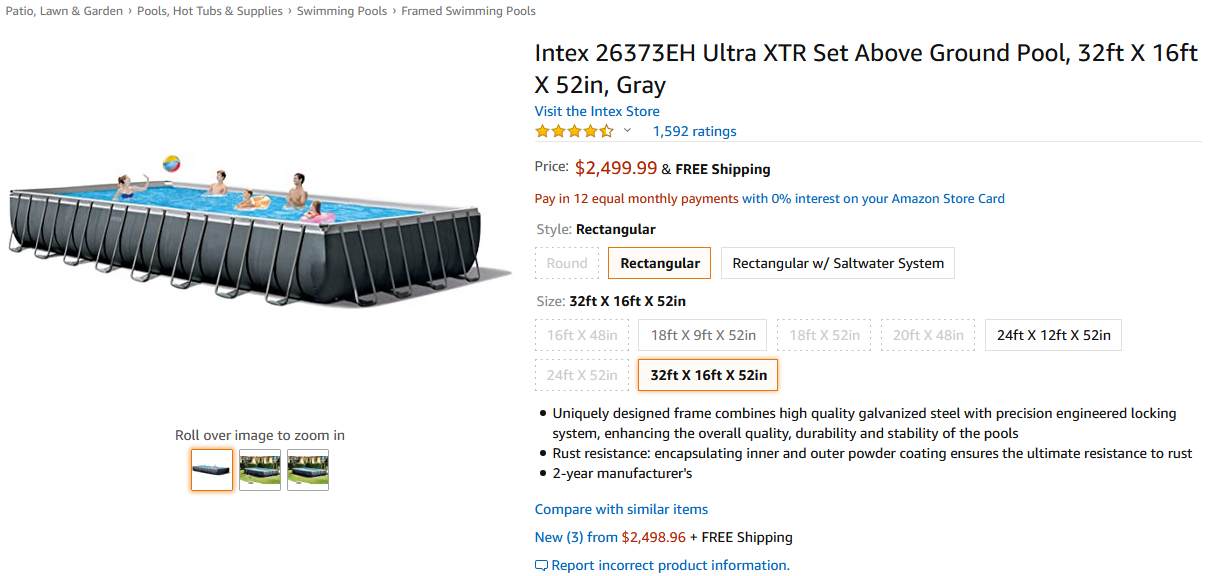
Task: Select Rectangular w/ Saltwater System style
Action: coord(837,262)
